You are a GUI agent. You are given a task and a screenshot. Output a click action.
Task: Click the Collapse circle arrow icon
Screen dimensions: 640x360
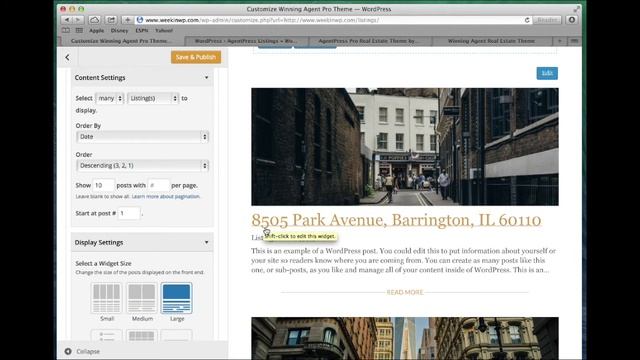pos(68,351)
